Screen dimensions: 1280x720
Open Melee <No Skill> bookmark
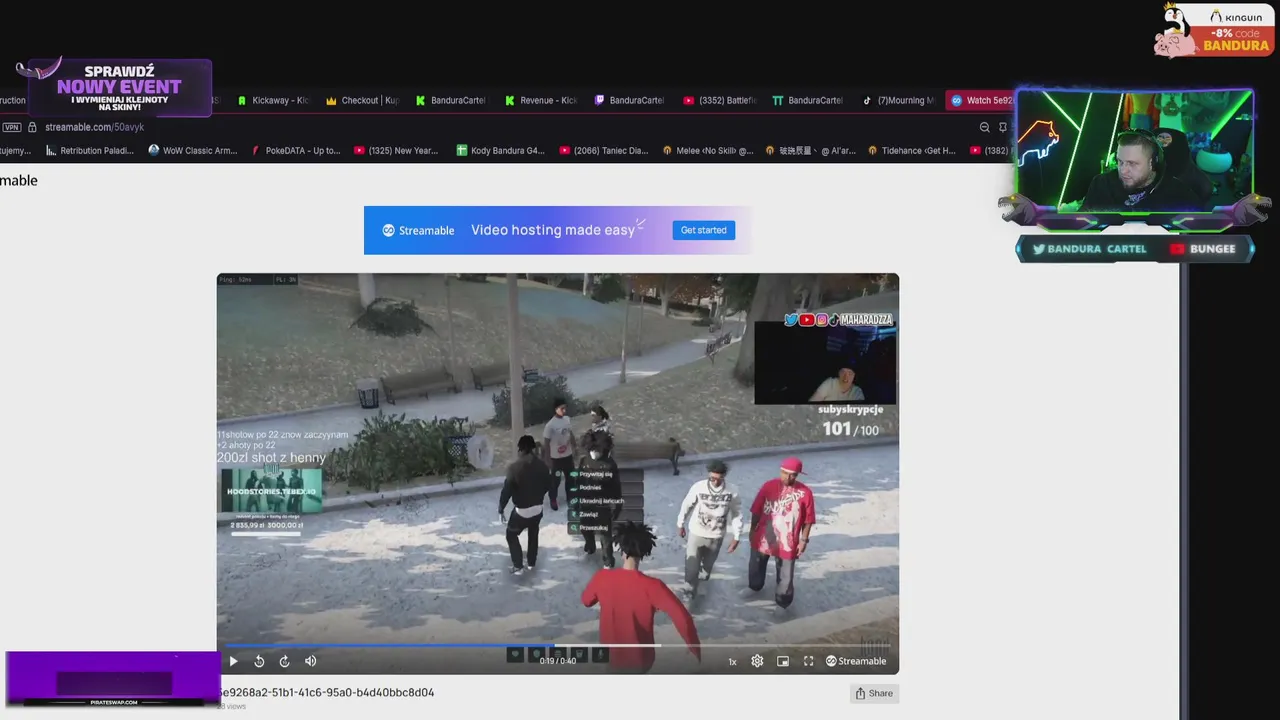tap(707, 151)
